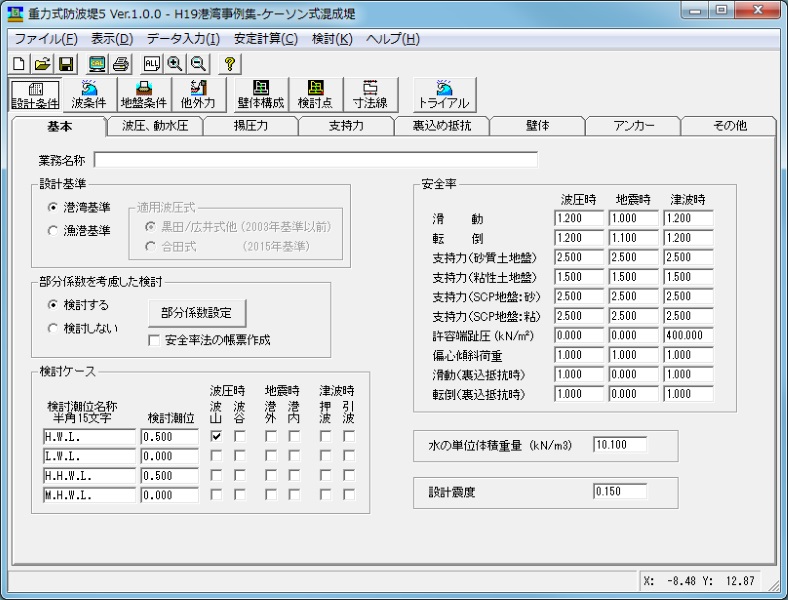Click the yellow help question mark icon

coord(229,63)
